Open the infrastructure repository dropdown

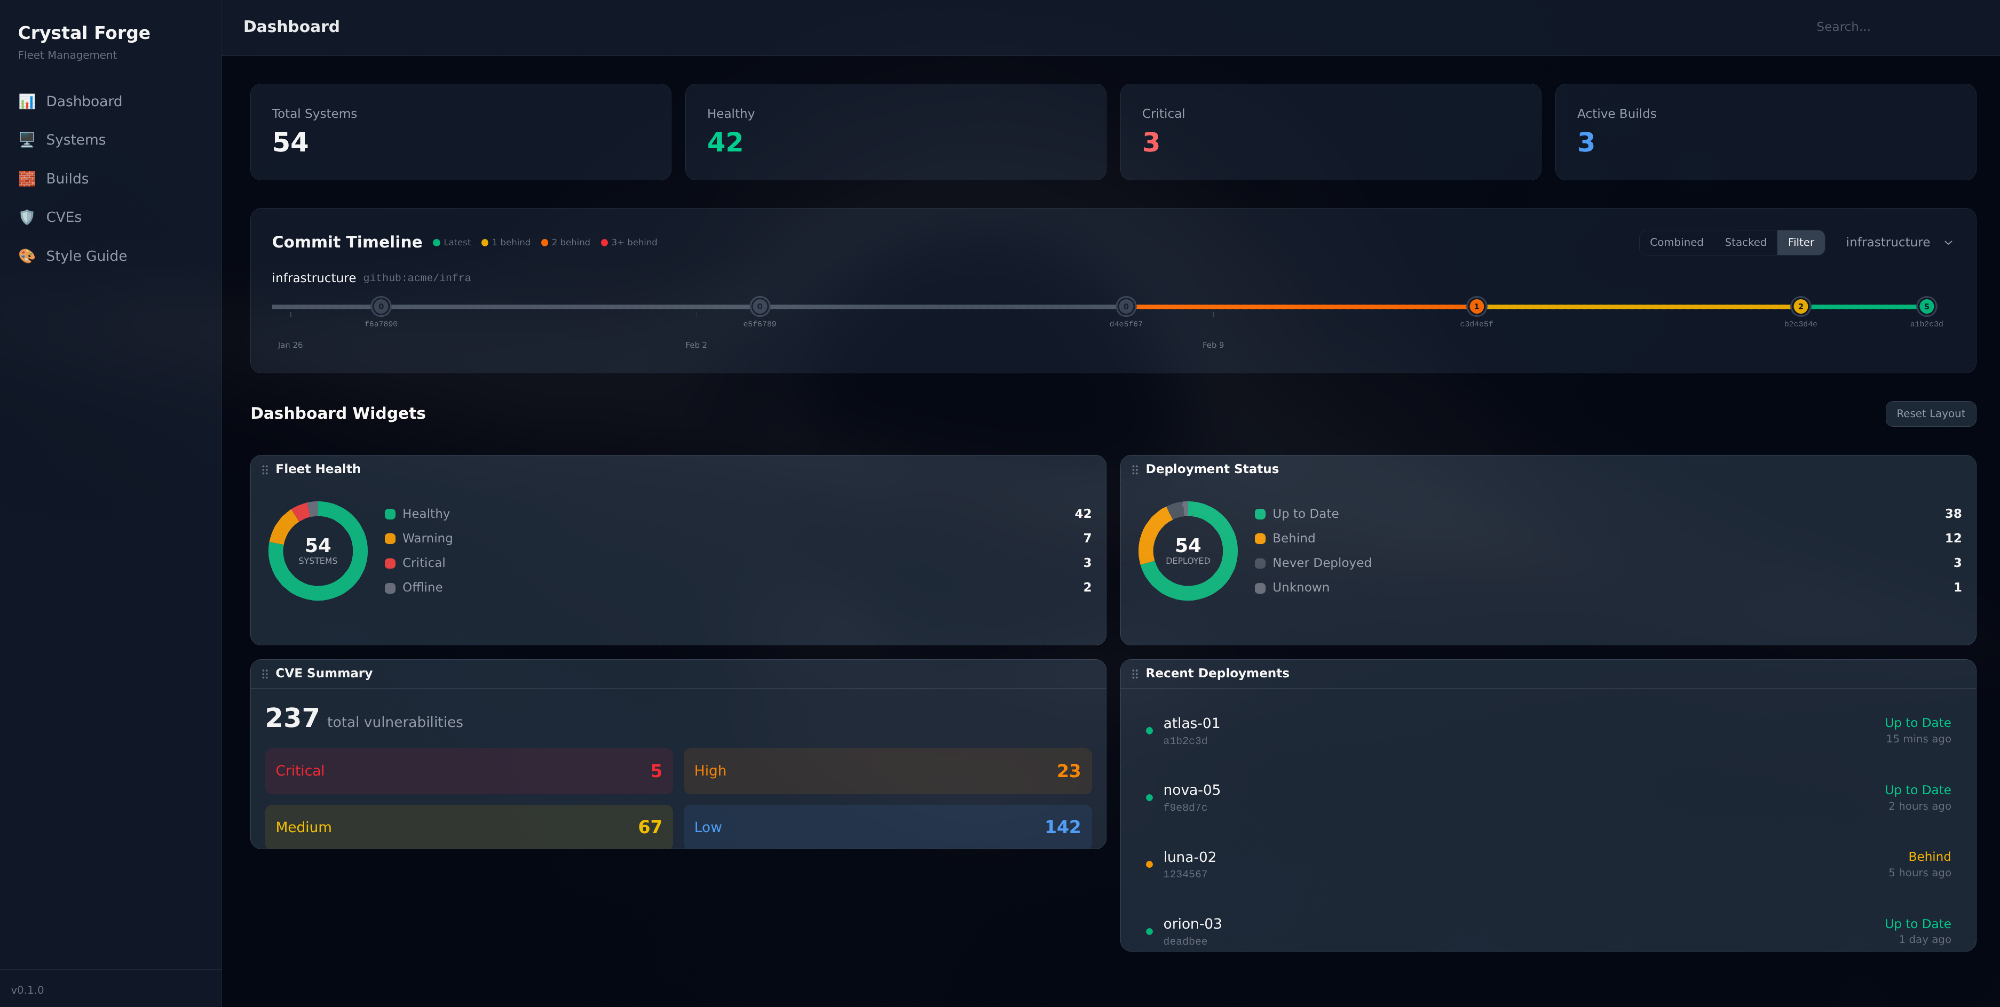pos(1888,243)
